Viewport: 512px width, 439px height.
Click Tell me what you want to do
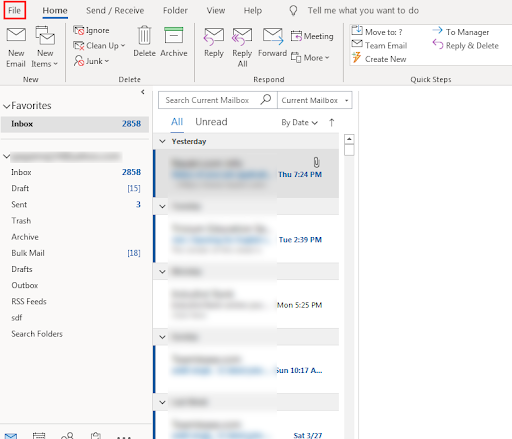(x=363, y=11)
